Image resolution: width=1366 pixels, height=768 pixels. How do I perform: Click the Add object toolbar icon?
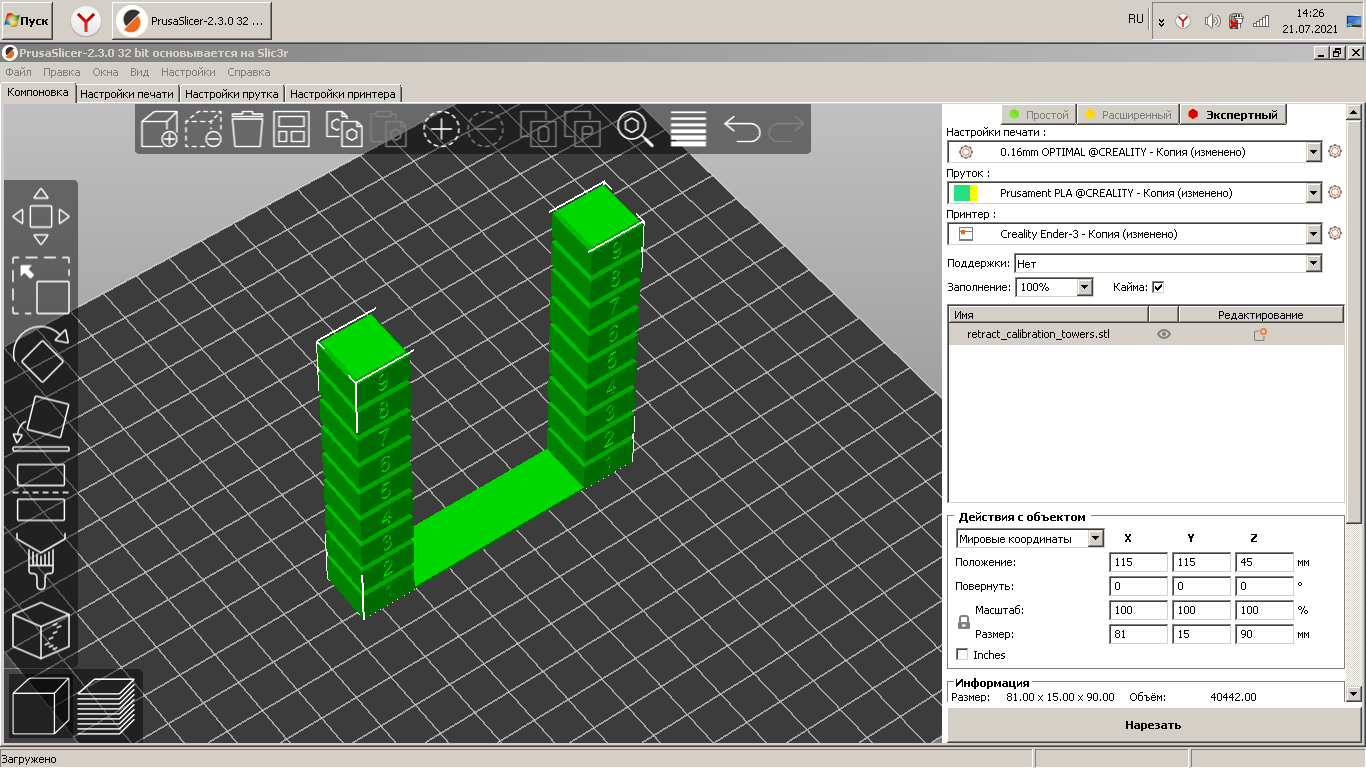[x=159, y=129]
